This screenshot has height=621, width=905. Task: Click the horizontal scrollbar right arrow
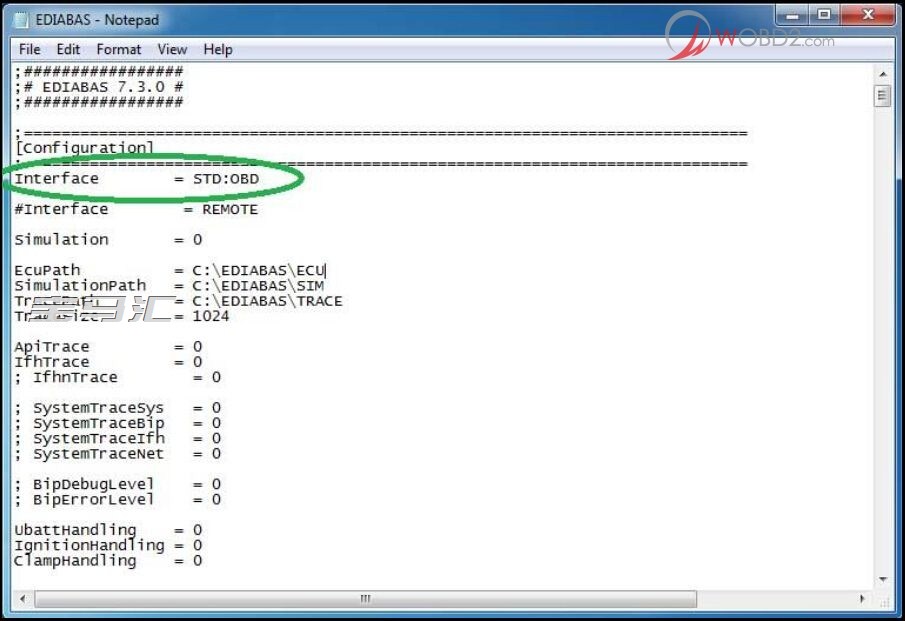[862, 599]
